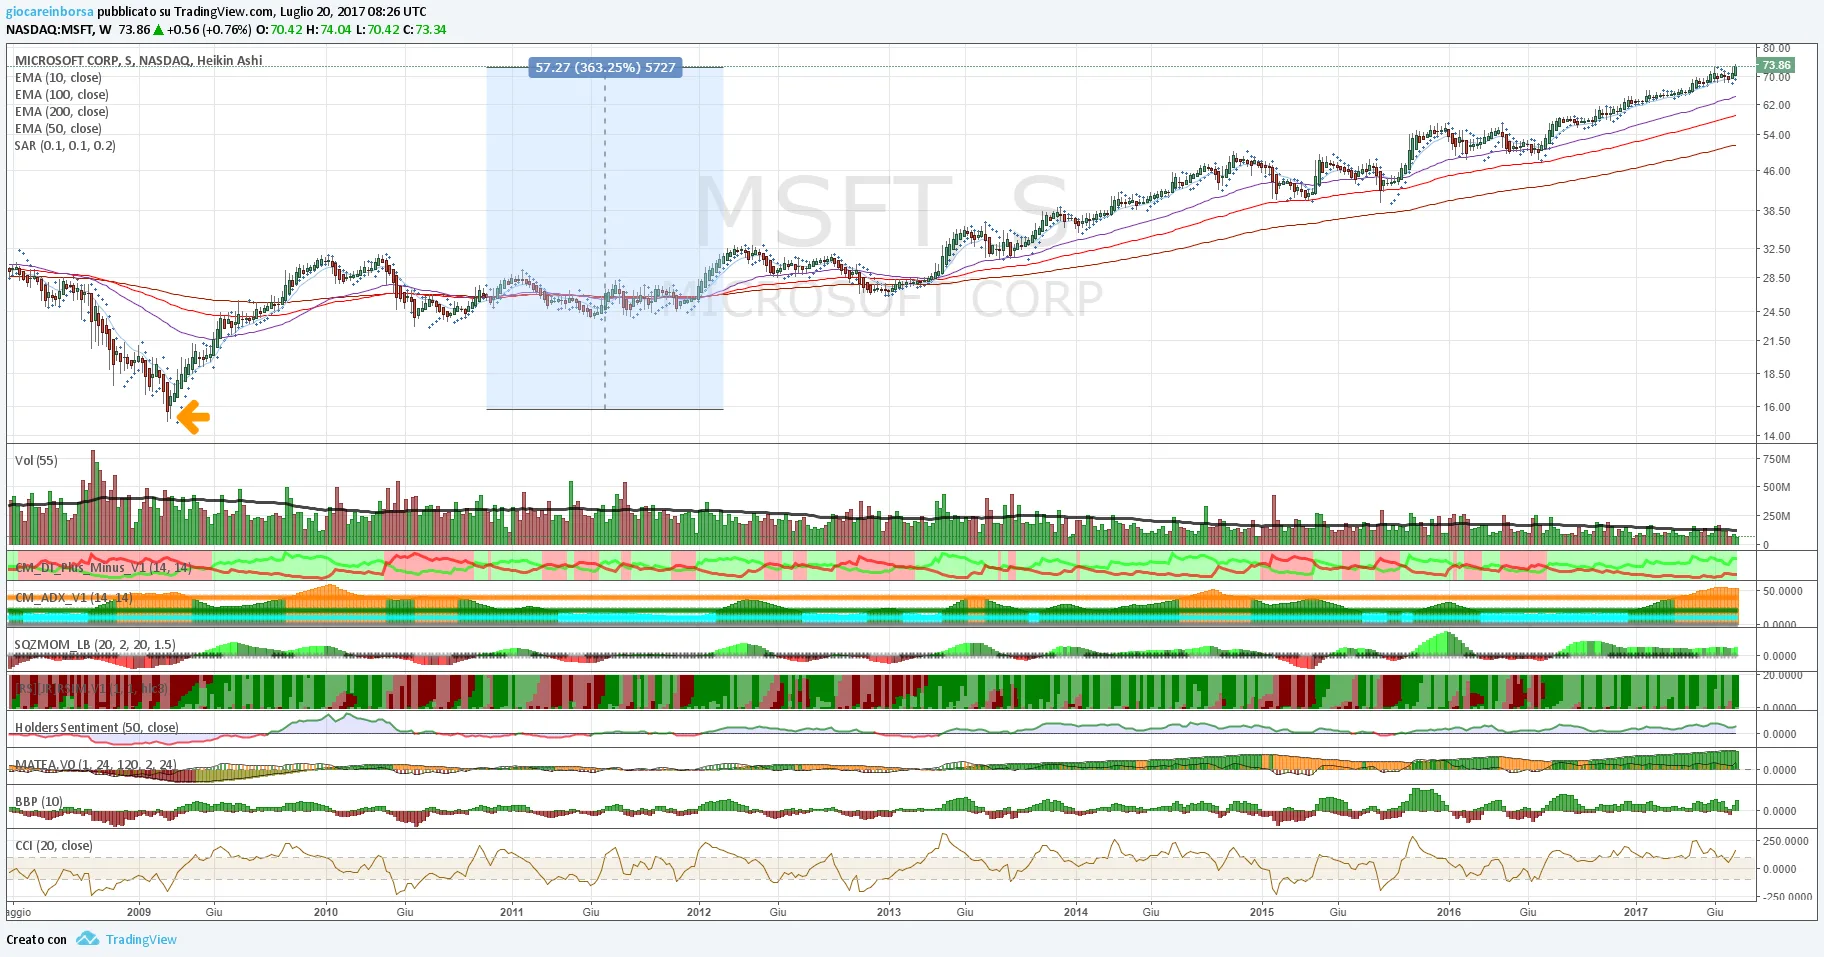Select the EMA (200, close) indicator label
The width and height of the screenshot is (1824, 957).
pyautogui.click(x=62, y=112)
